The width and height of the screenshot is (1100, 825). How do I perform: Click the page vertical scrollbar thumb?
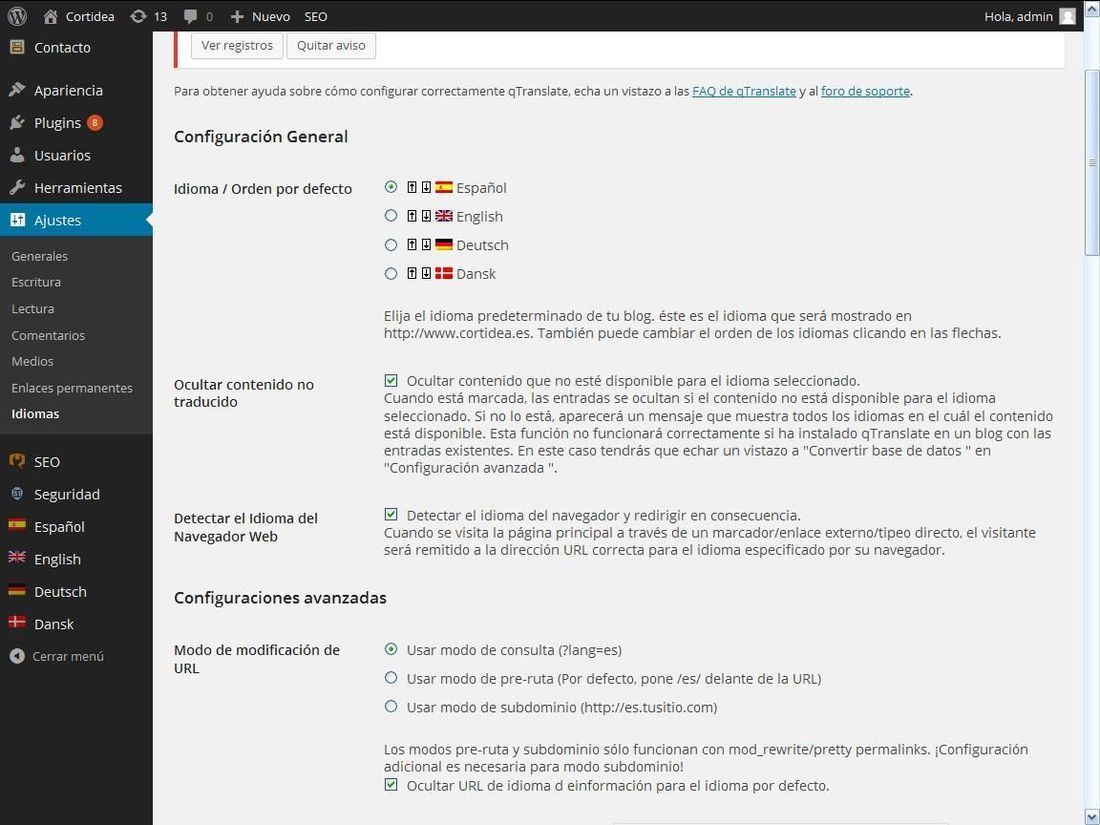pyautogui.click(x=1092, y=163)
